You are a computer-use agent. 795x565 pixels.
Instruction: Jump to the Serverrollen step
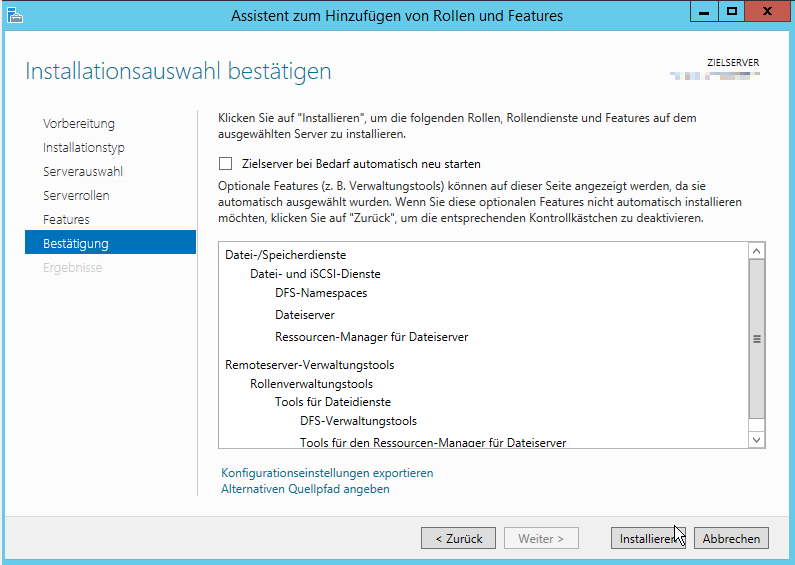(x=76, y=196)
